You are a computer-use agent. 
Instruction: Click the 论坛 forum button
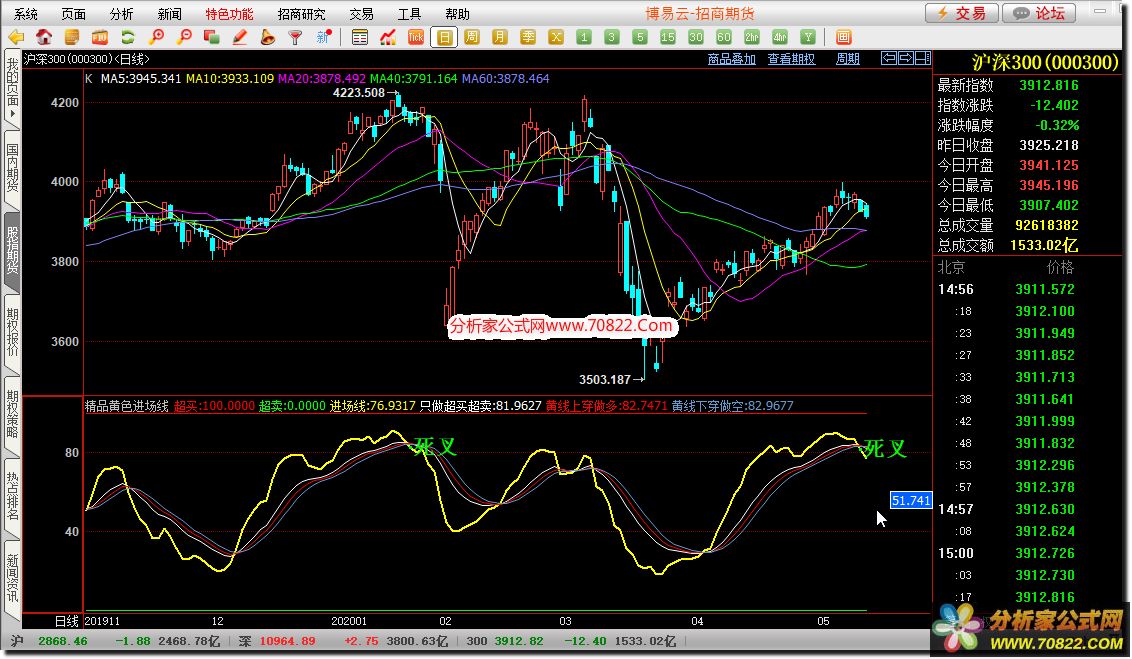tap(1039, 13)
